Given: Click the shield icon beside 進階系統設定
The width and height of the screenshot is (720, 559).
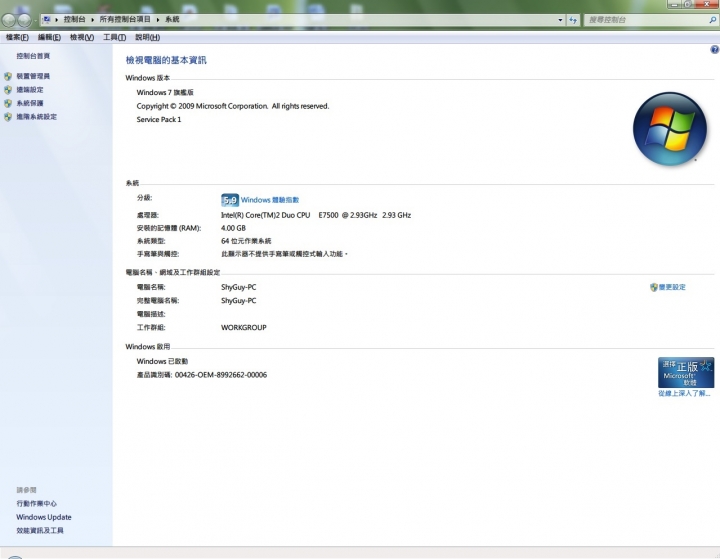Looking at the screenshot, I should click(8, 117).
